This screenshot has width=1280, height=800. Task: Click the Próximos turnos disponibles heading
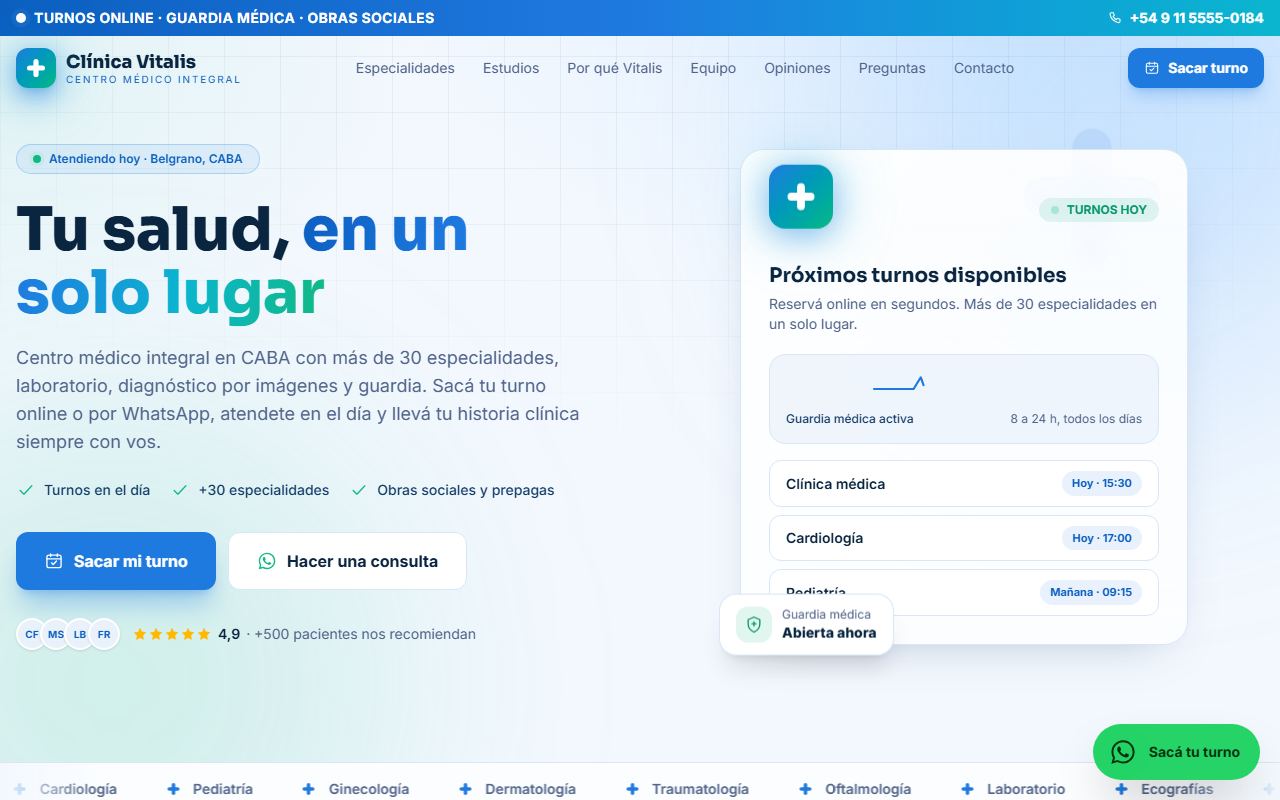918,275
